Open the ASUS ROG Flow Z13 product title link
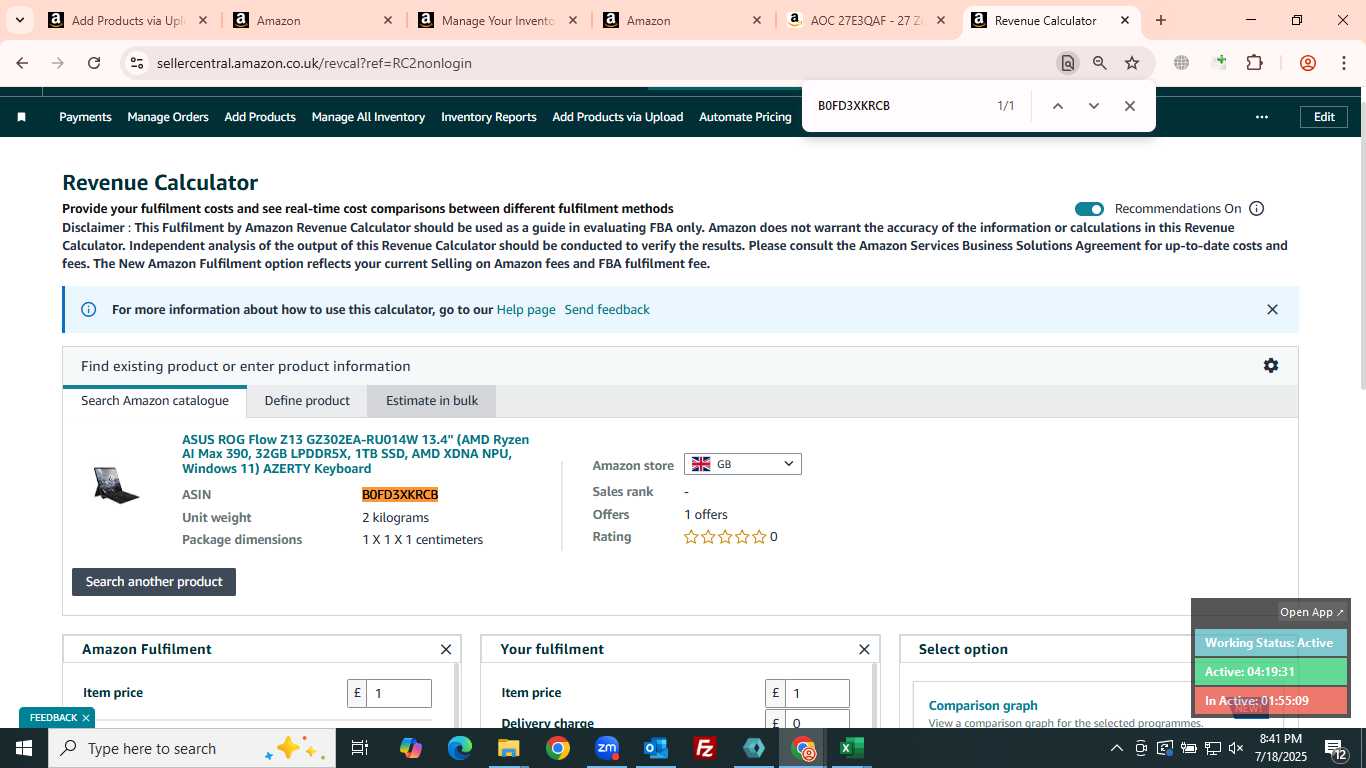Viewport: 1366px width, 768px height. pyautogui.click(x=355, y=454)
